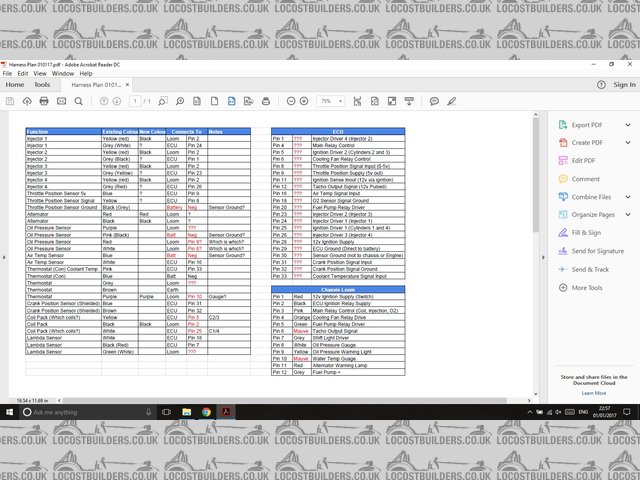Click the Windows Start button
640x480 pixels.
(x=9, y=412)
